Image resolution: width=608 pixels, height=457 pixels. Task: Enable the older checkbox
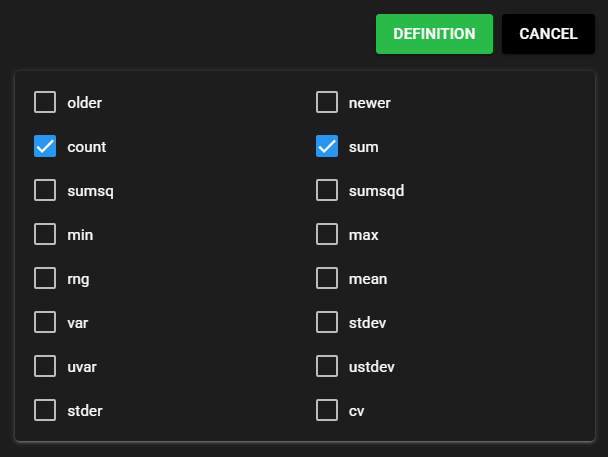[x=45, y=102]
